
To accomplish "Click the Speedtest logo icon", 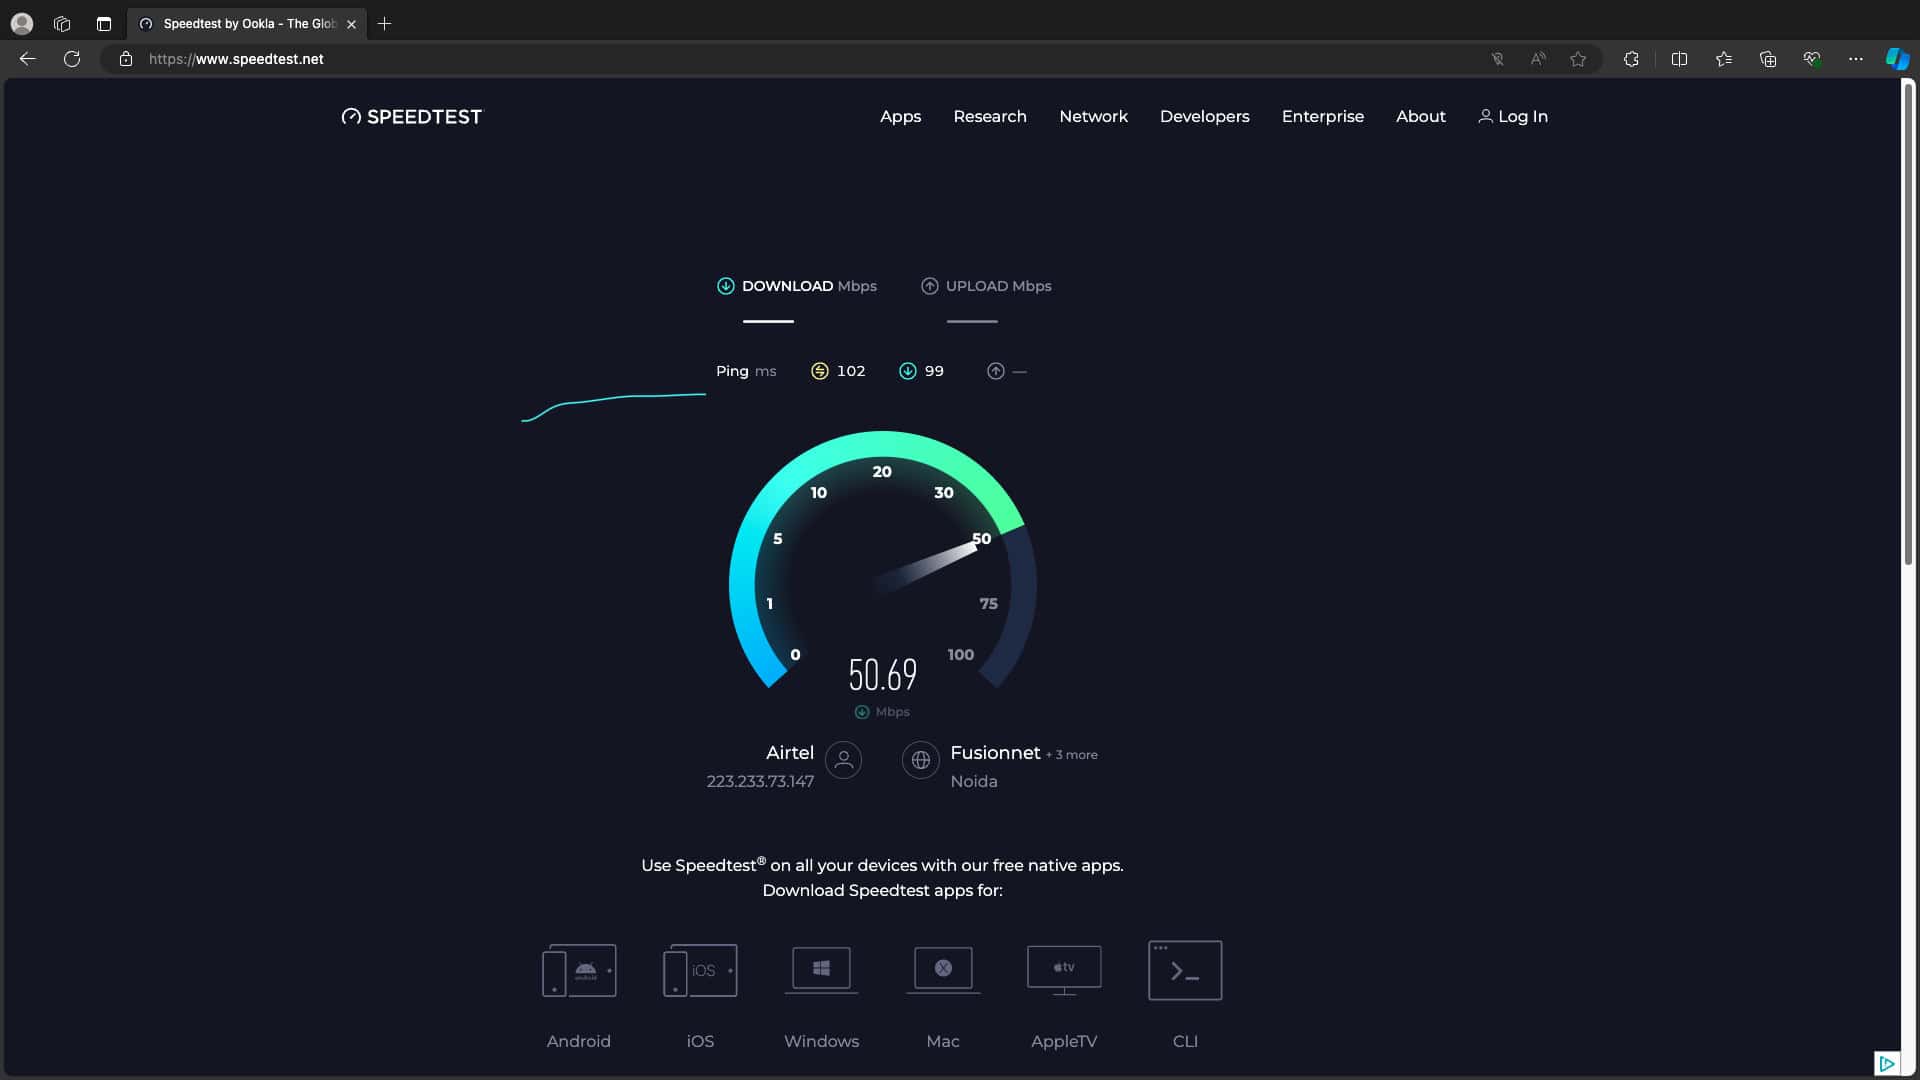I will tap(349, 116).
